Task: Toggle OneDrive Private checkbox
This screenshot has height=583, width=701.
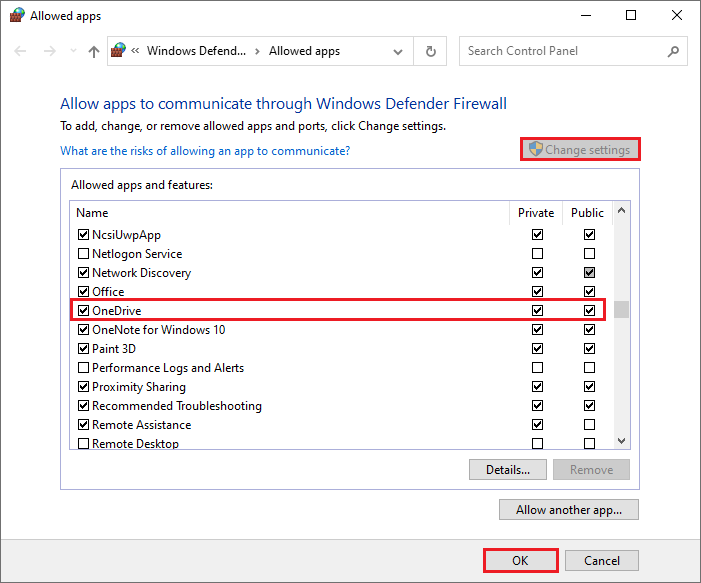Action: click(x=537, y=310)
